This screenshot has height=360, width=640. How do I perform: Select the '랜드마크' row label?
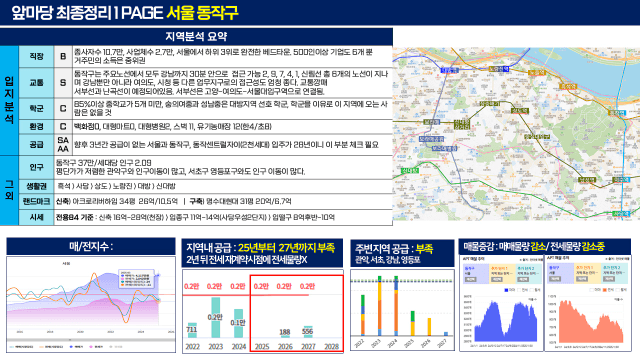[x=36, y=201]
